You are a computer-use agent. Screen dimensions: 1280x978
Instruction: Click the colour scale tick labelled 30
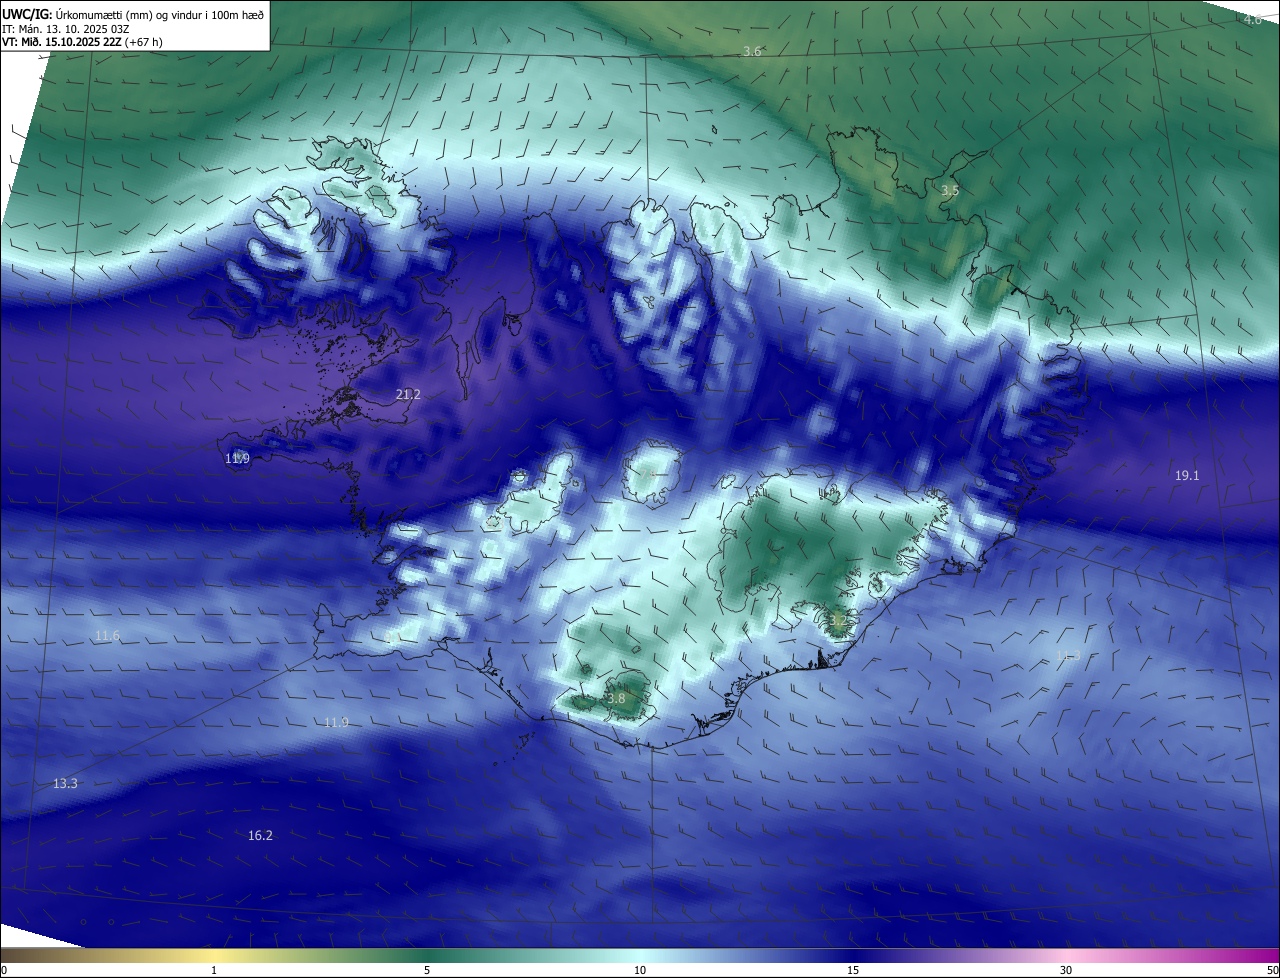pyautogui.click(x=1066, y=970)
